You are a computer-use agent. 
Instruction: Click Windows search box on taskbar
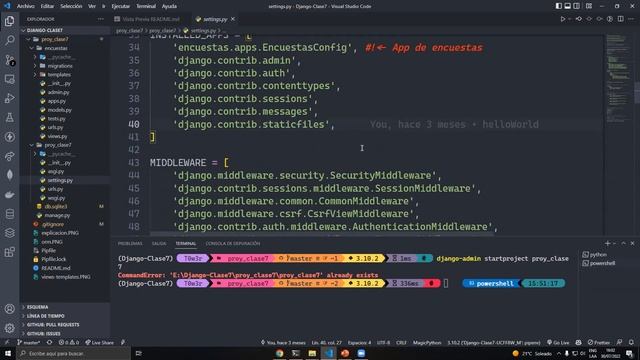(73, 353)
